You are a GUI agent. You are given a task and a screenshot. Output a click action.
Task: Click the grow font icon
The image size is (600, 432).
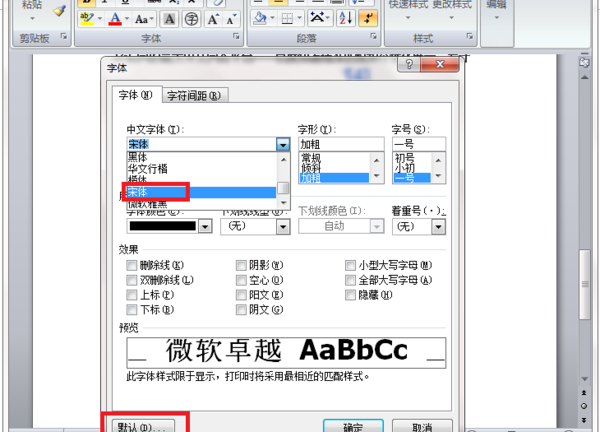point(213,19)
